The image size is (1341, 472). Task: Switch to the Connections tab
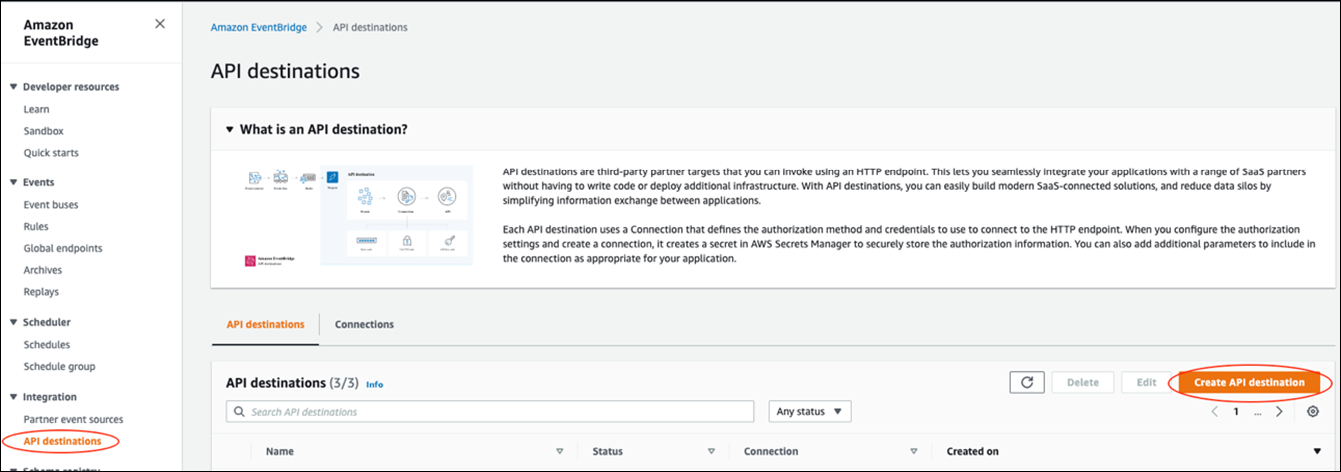(364, 325)
